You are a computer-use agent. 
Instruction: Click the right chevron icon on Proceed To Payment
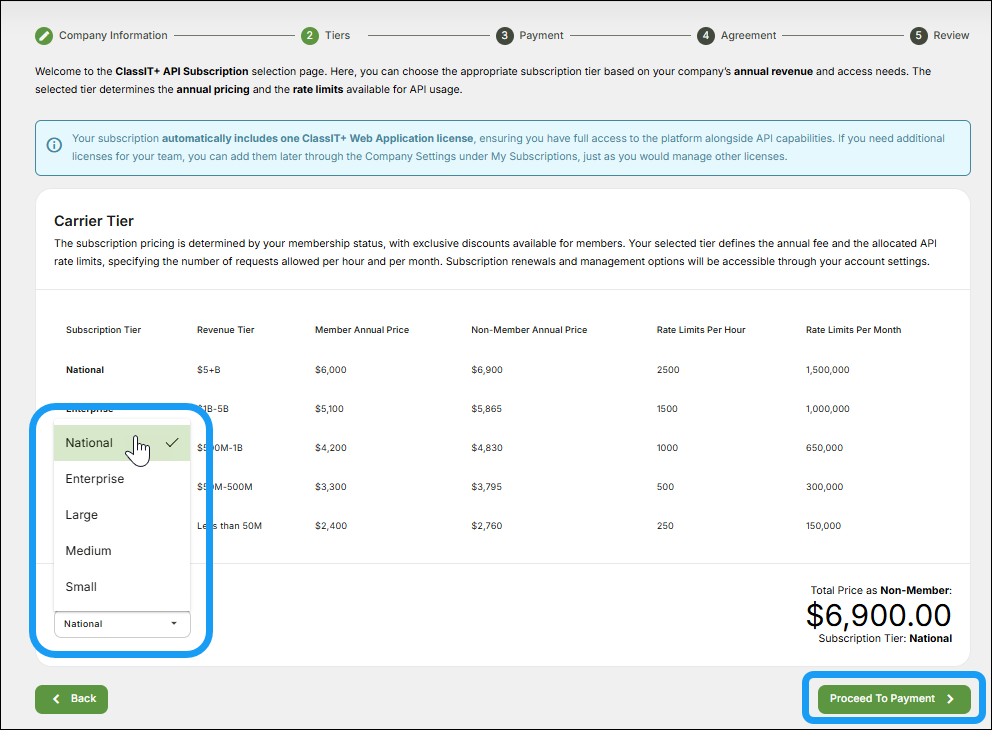tap(950, 699)
